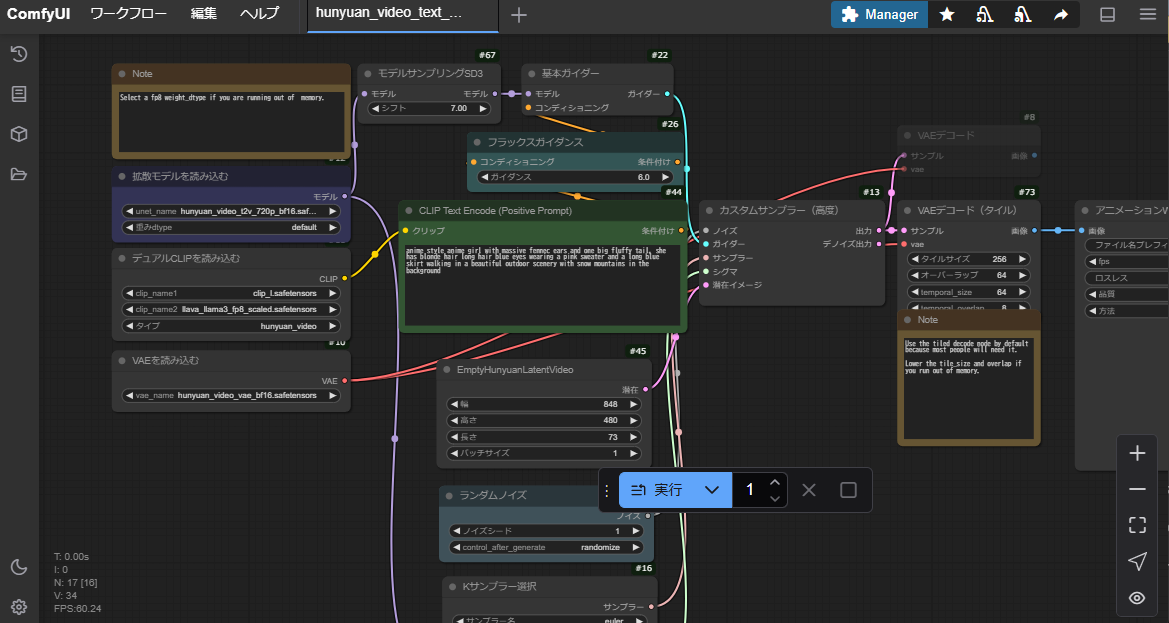Viewport: 1169px width, 623px height.
Task: Open the サンプラー名 euler selector
Action: pos(549,619)
